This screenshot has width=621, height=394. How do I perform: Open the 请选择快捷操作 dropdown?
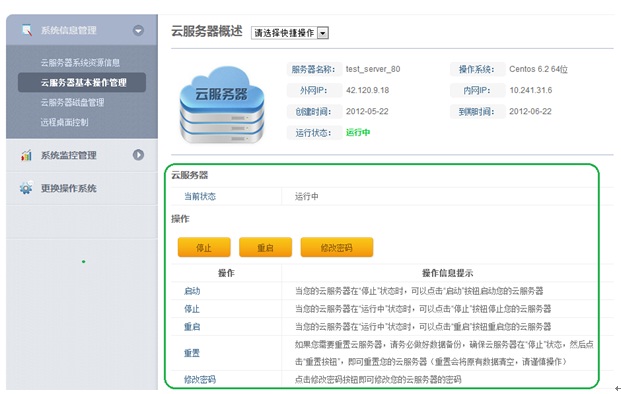[x=290, y=33]
